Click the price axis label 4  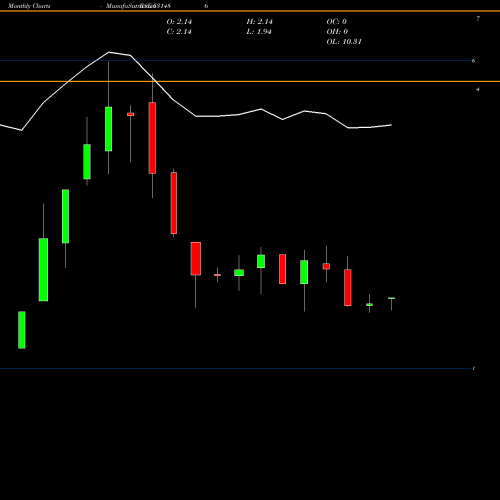click(478, 89)
